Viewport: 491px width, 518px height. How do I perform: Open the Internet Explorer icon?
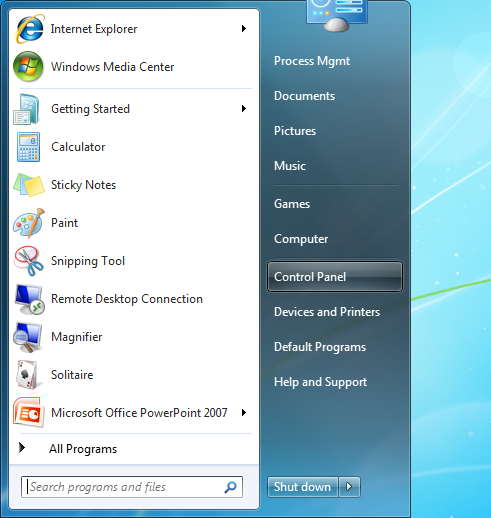29,29
